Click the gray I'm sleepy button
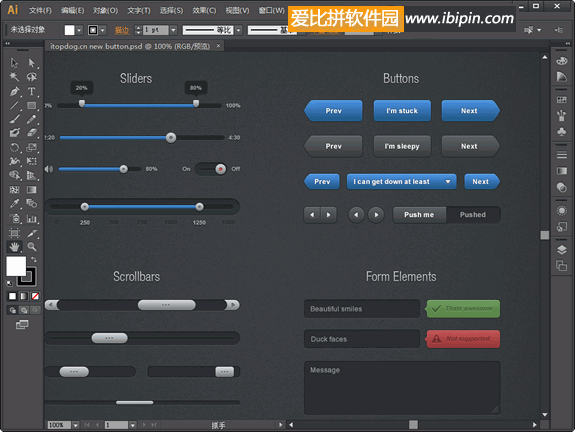575x432 pixels. [402, 146]
